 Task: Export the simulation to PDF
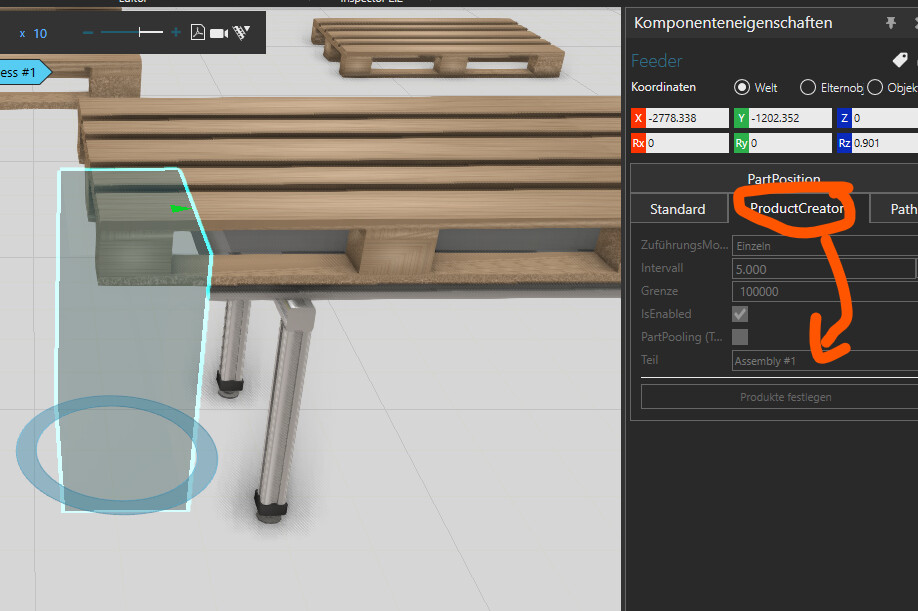[x=198, y=32]
